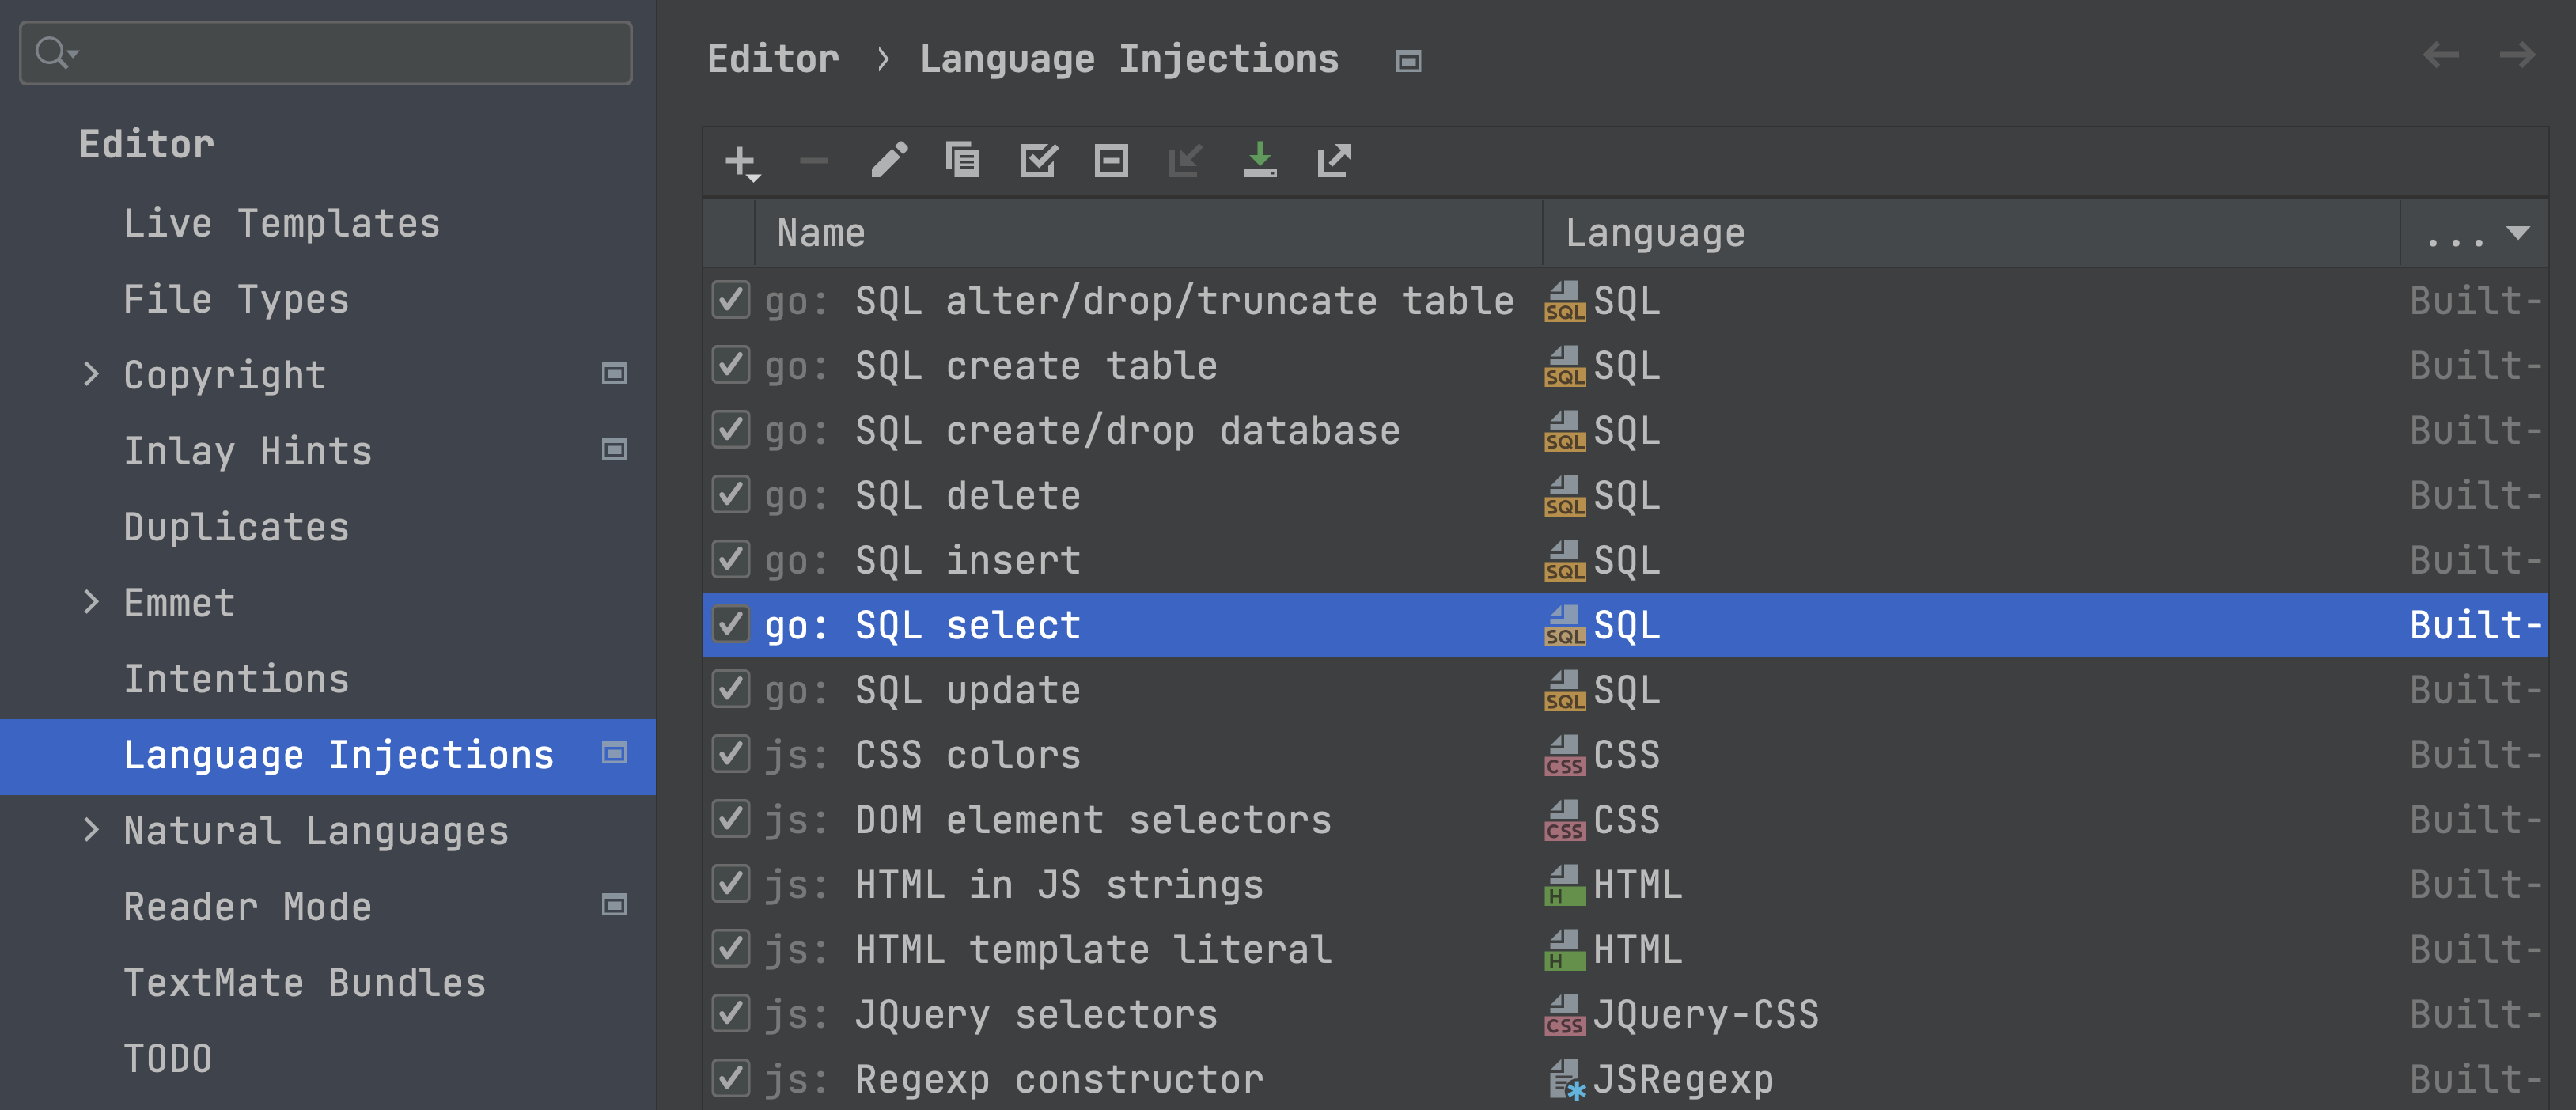Navigate back with the left arrow
The height and width of the screenshot is (1110, 2576).
point(2440,56)
